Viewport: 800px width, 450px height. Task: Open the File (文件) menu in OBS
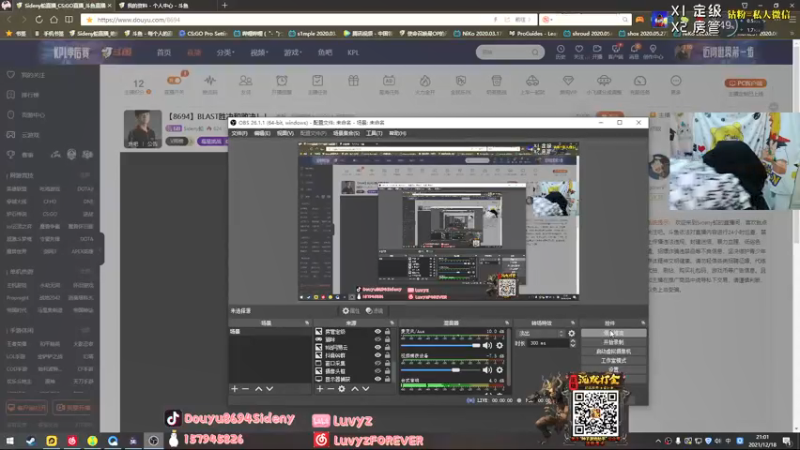239,133
